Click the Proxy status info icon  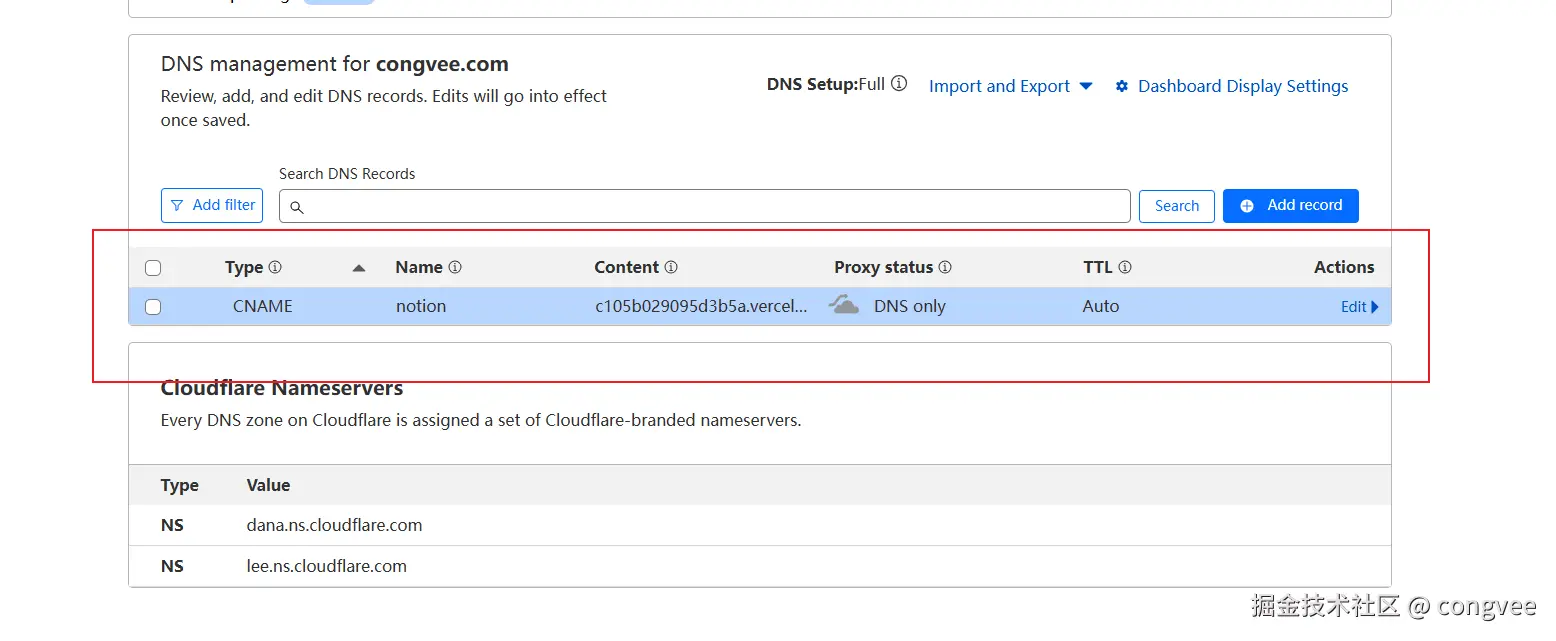pyautogui.click(x=945, y=267)
